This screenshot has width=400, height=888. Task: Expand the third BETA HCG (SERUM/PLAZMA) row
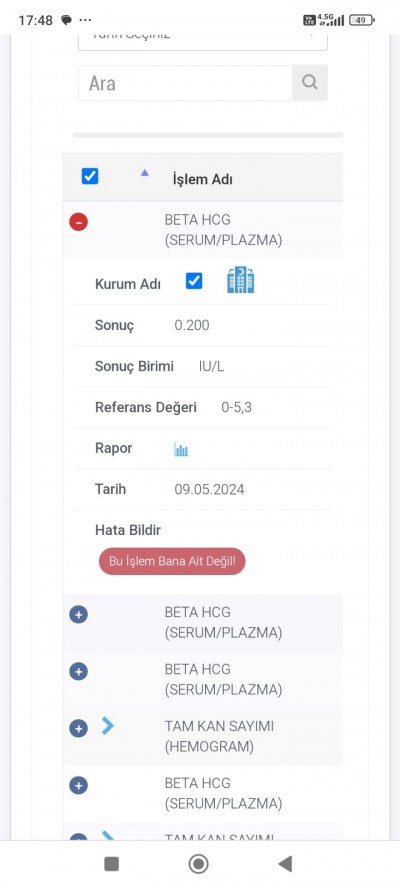click(x=79, y=671)
